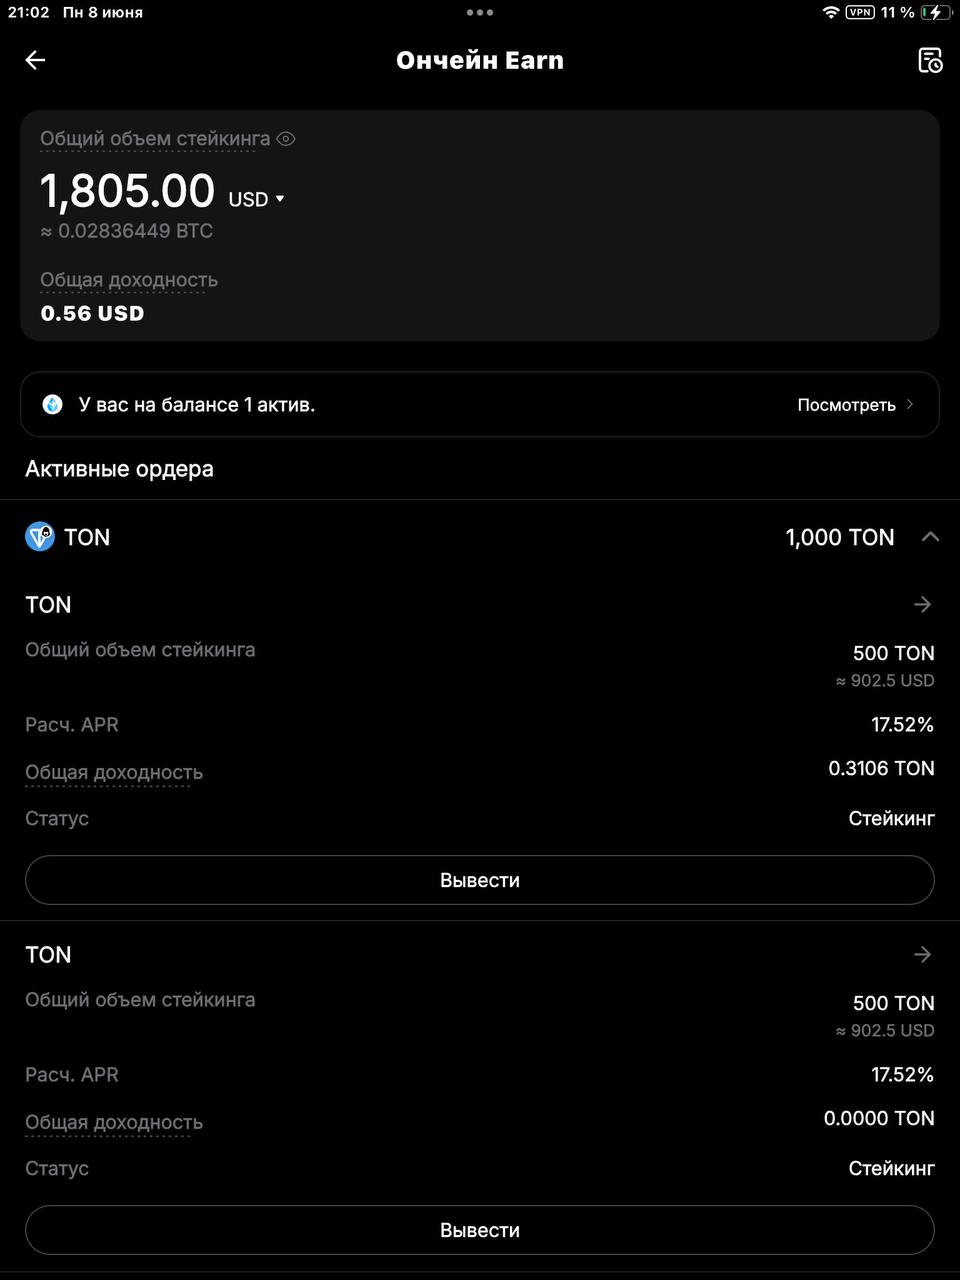The width and height of the screenshot is (960, 1280).
Task: Tap 1,000 TON total group header
Action: (x=840, y=537)
